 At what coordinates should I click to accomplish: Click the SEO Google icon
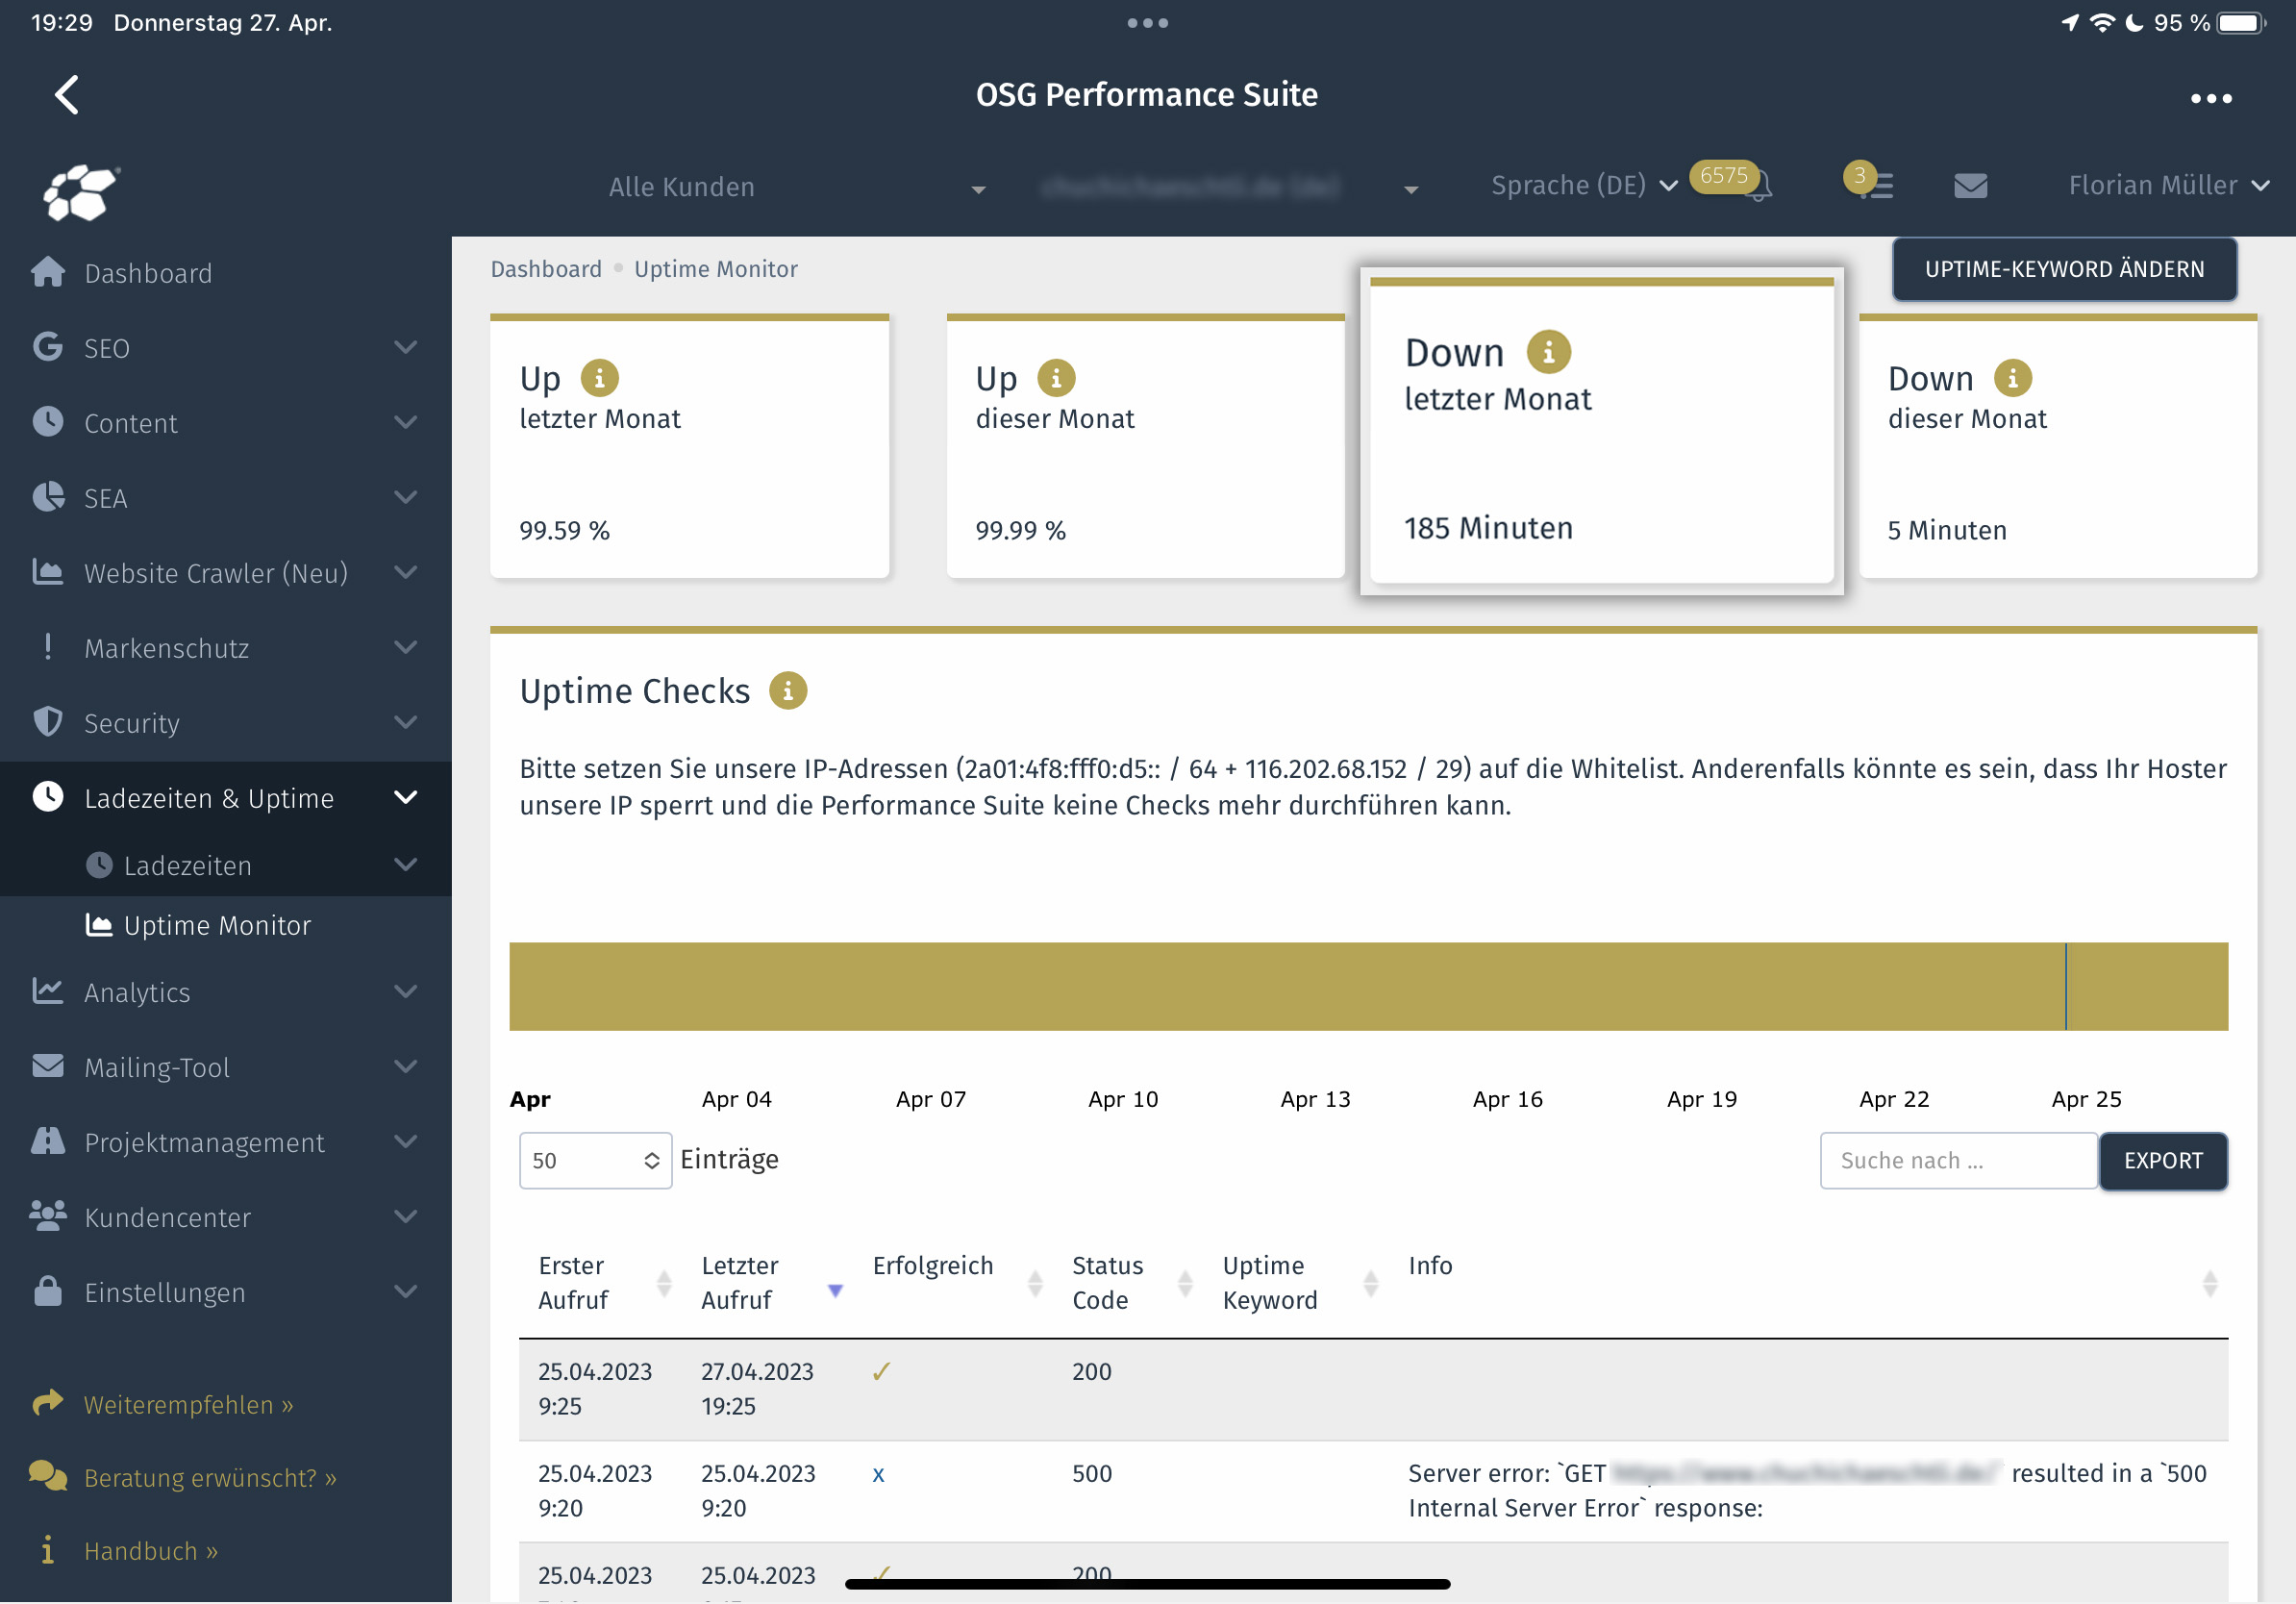48,347
